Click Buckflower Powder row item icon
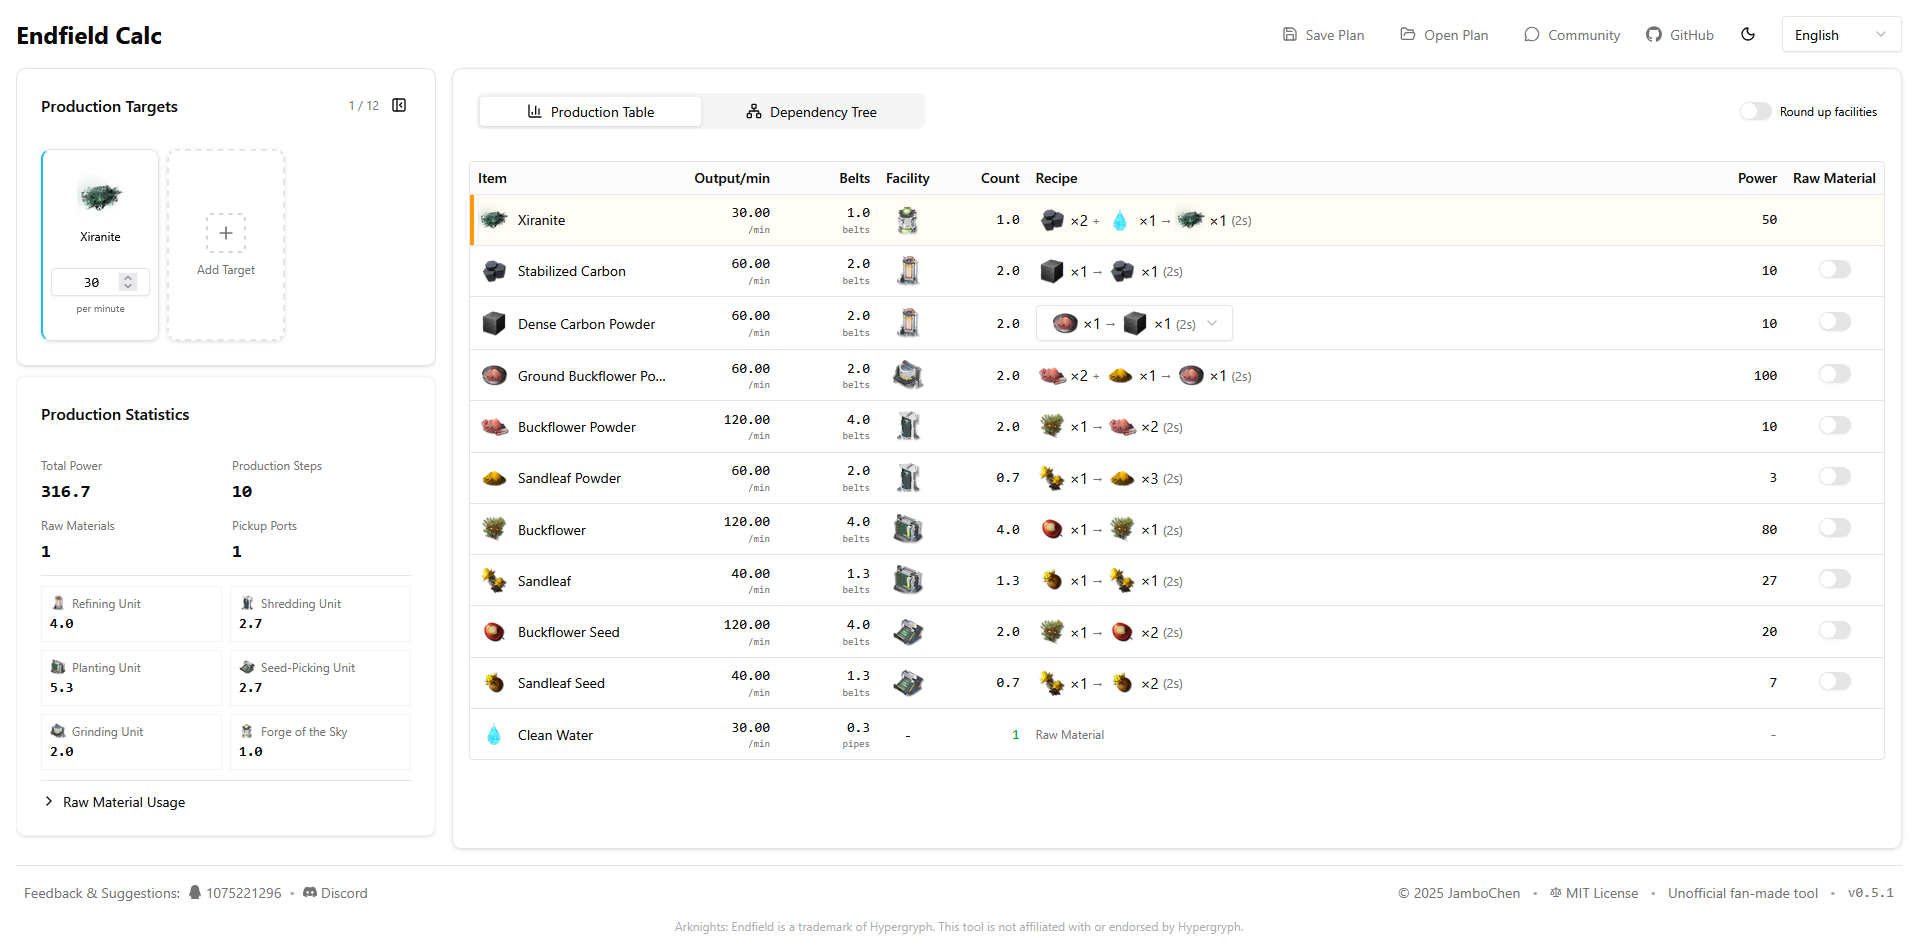 (x=494, y=427)
